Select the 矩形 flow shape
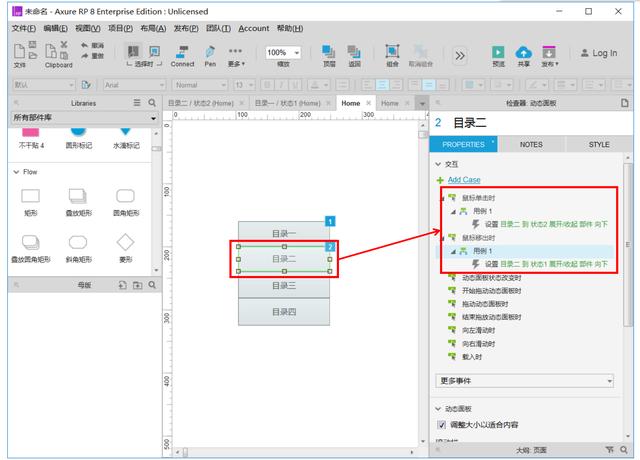 (31, 202)
